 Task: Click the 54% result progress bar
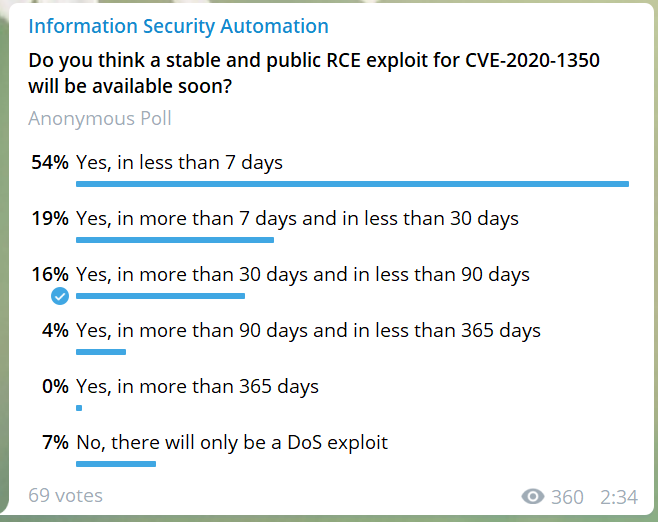click(x=352, y=184)
